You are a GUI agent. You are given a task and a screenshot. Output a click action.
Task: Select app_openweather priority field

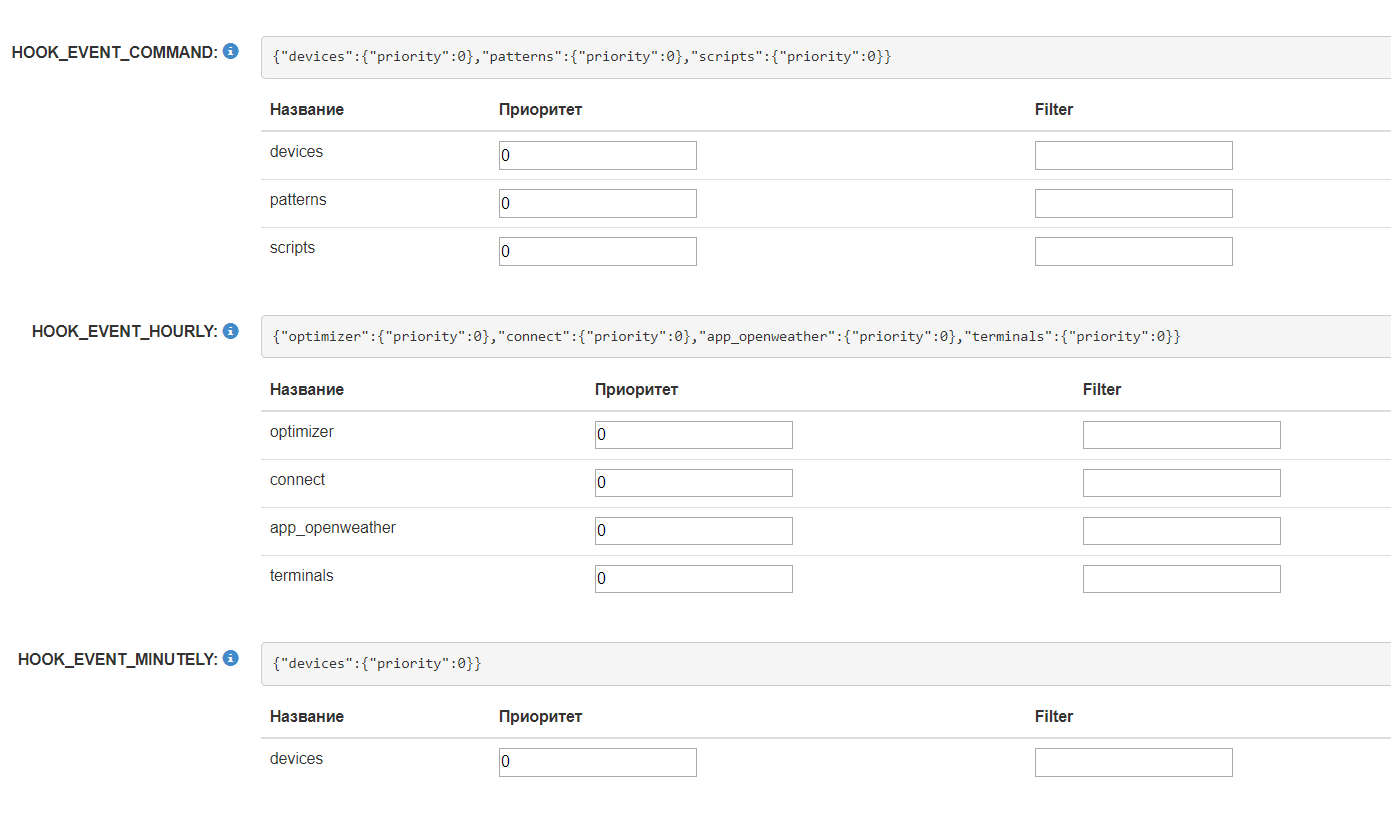[693, 531]
